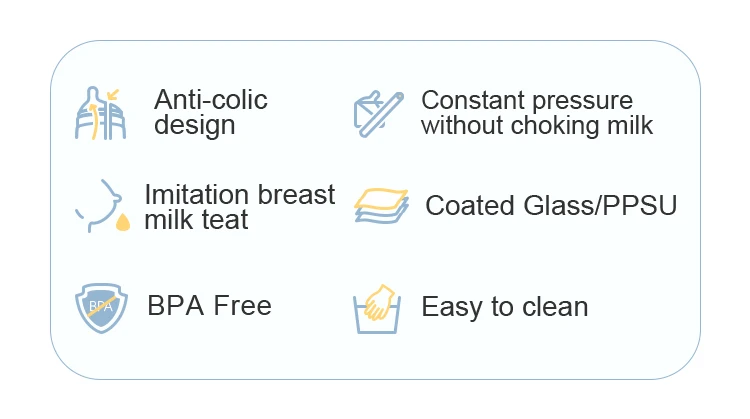Viewport: 750px width, 419px height.
Task: Select the Constant pressure icon
Action: (379, 112)
